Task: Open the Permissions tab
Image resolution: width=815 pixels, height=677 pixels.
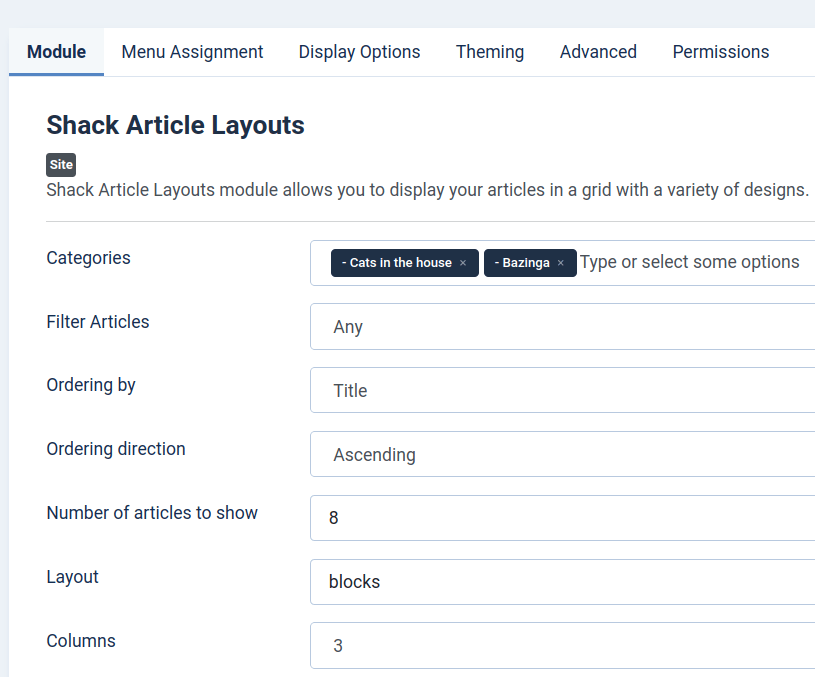Action: (721, 52)
